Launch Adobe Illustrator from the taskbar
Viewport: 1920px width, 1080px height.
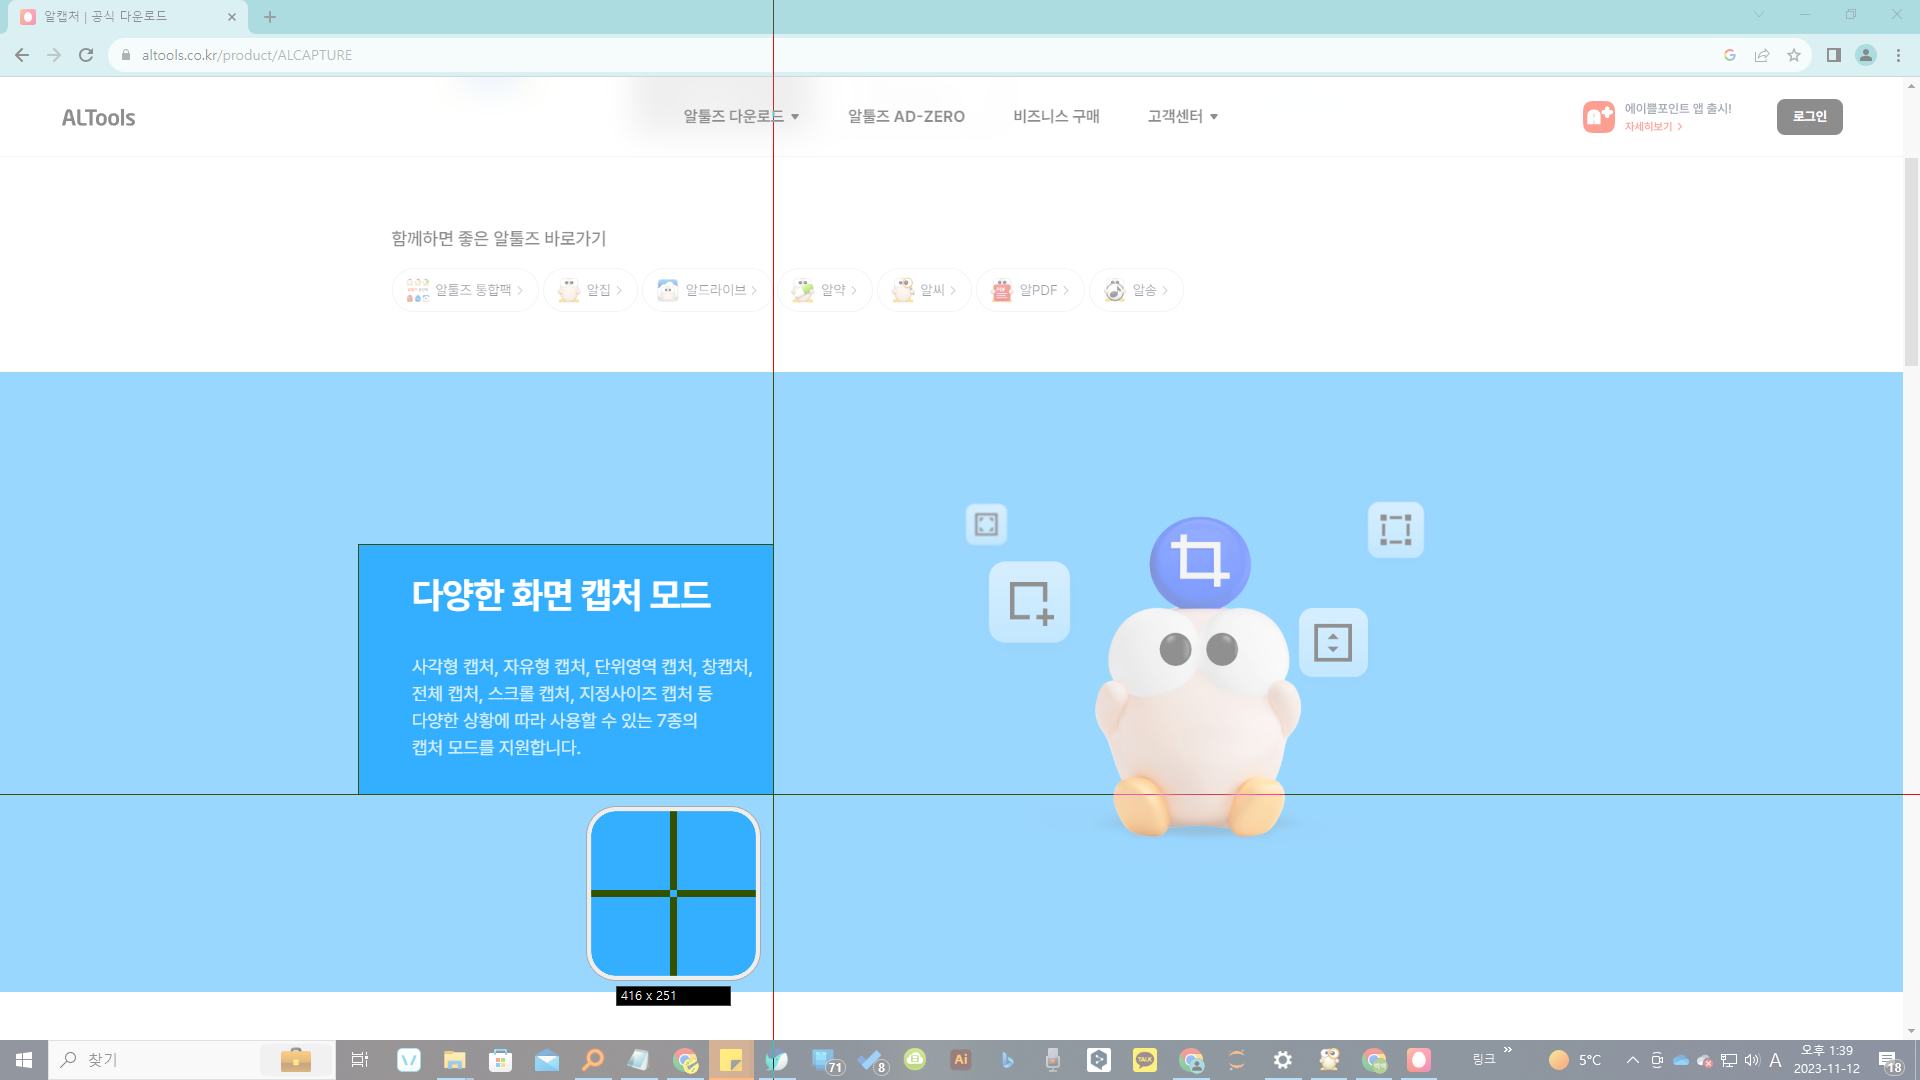(960, 1060)
